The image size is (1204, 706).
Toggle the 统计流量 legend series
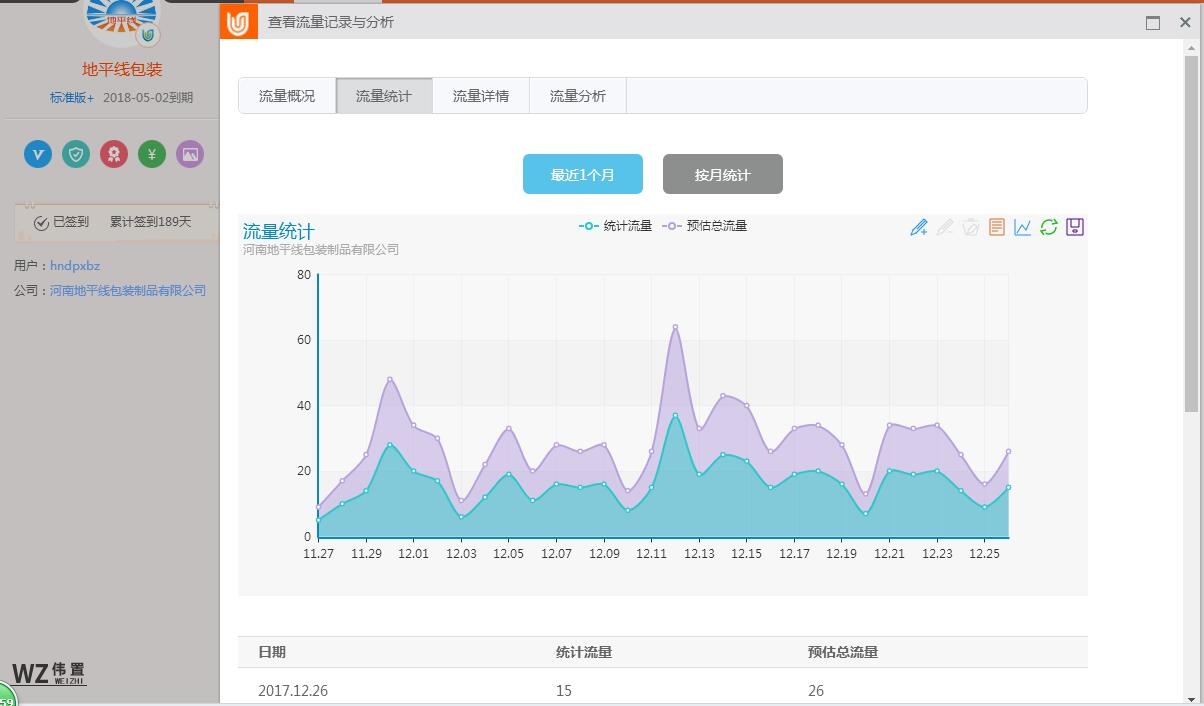tap(616, 226)
